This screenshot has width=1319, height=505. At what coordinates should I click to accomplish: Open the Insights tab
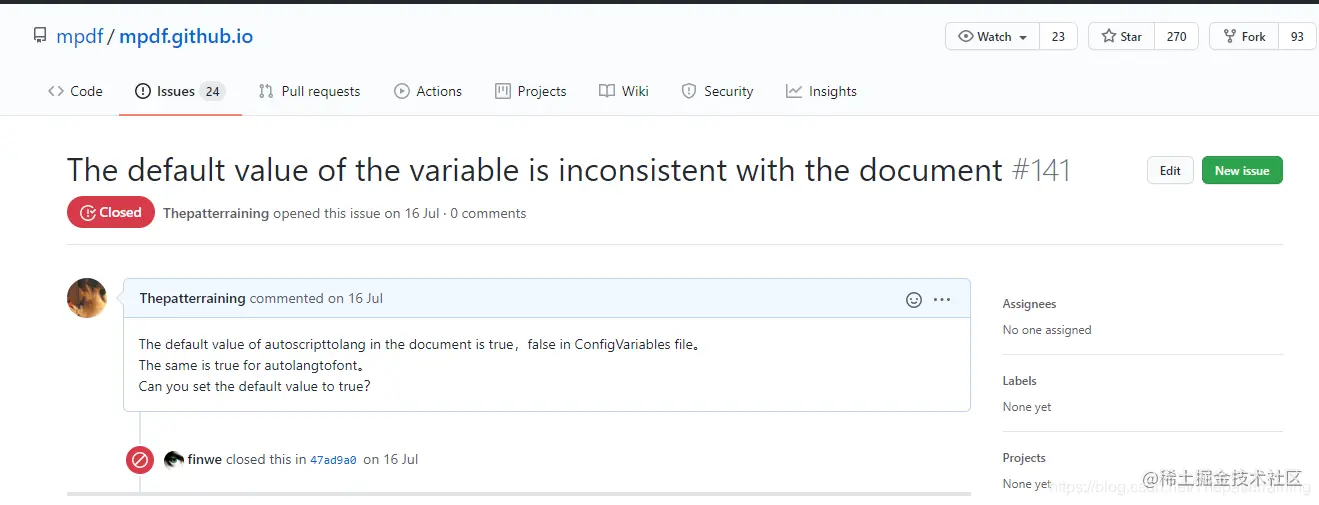coord(821,91)
